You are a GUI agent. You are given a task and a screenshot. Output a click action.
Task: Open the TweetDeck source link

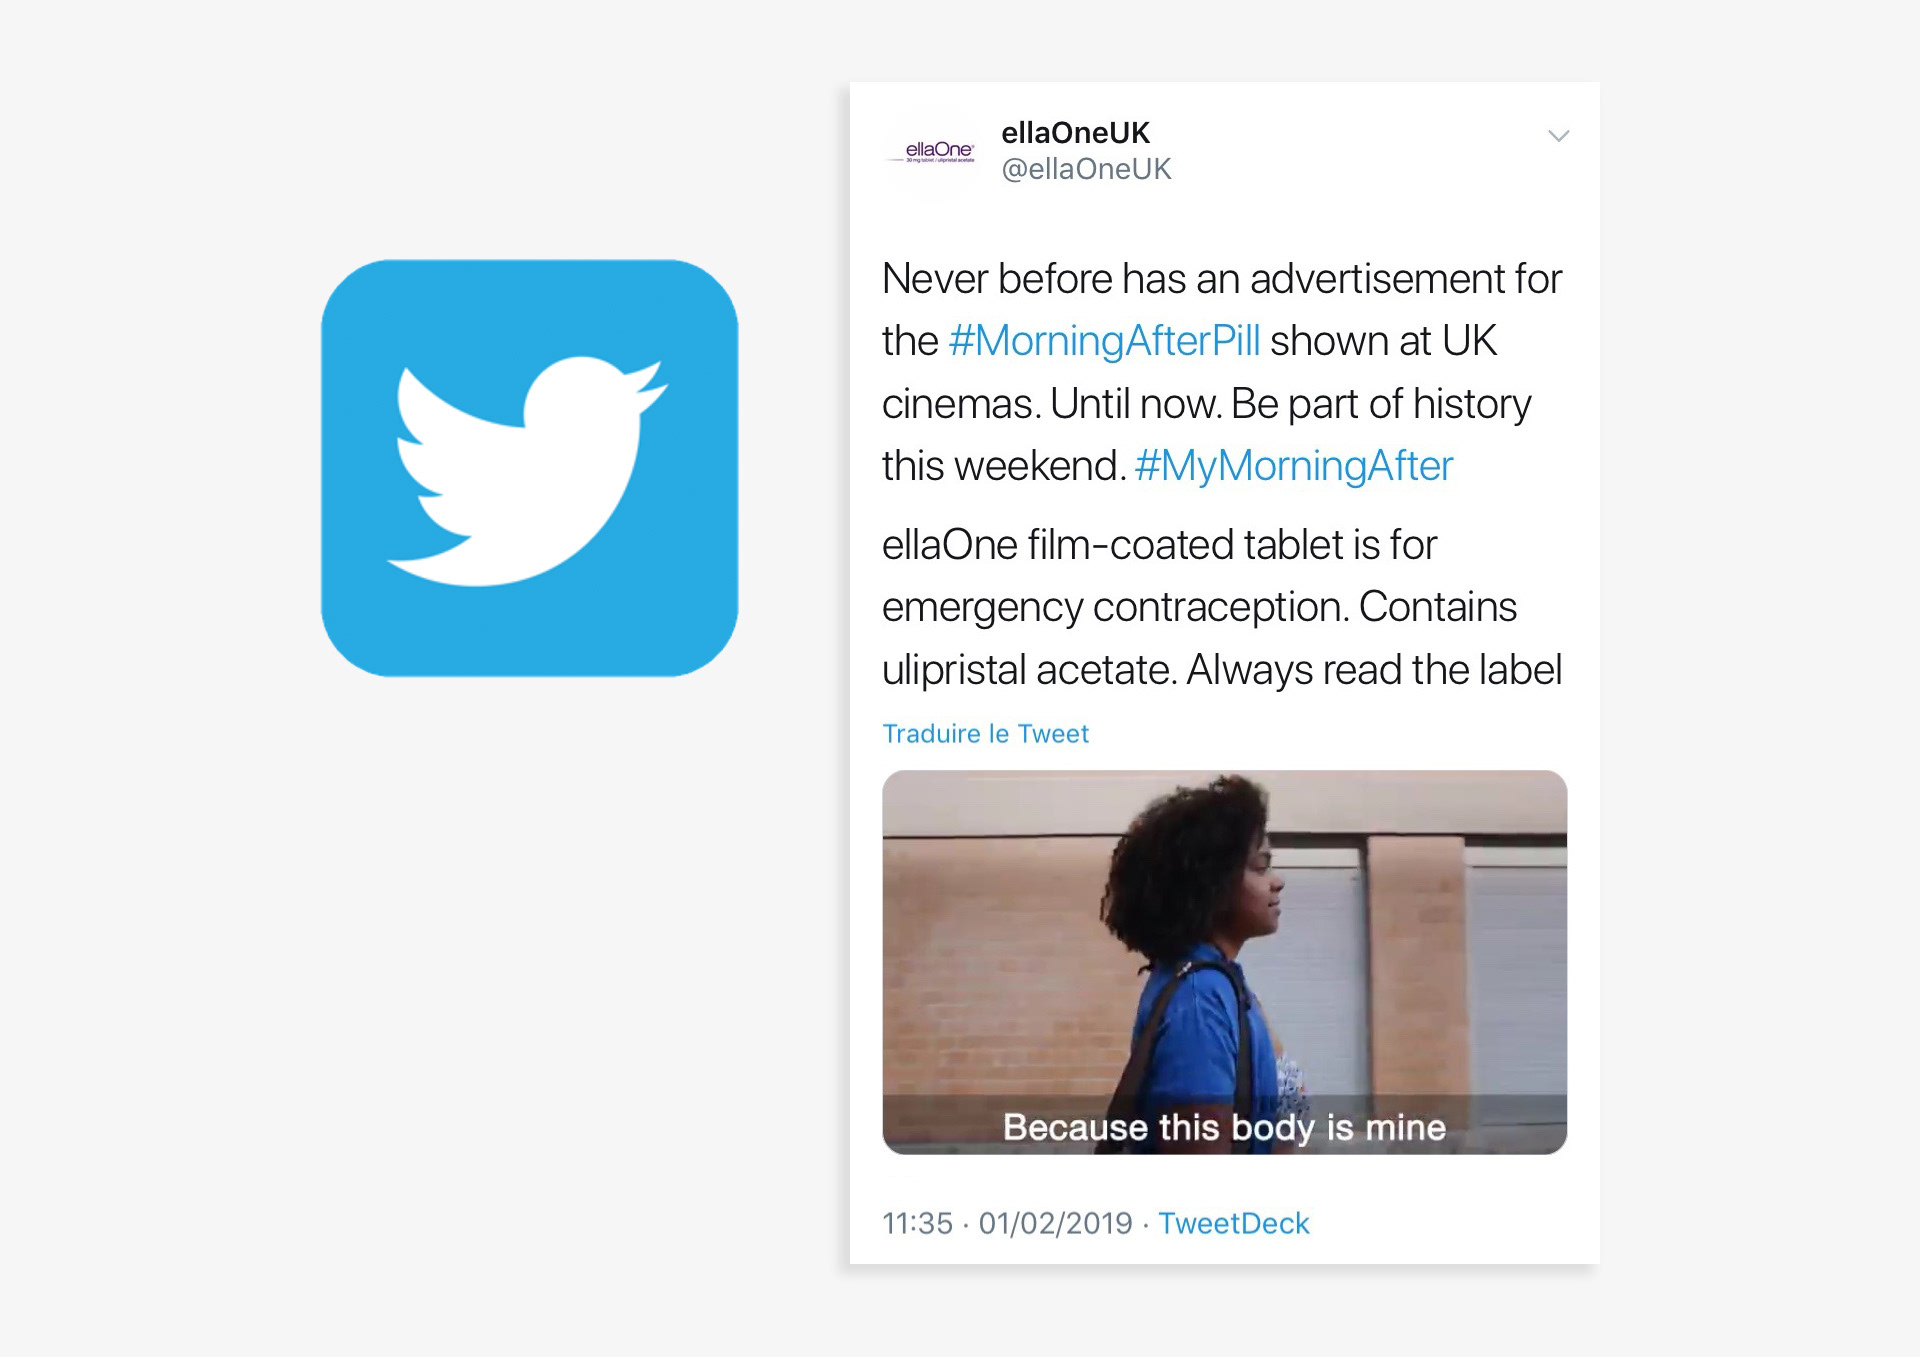pos(1234,1223)
